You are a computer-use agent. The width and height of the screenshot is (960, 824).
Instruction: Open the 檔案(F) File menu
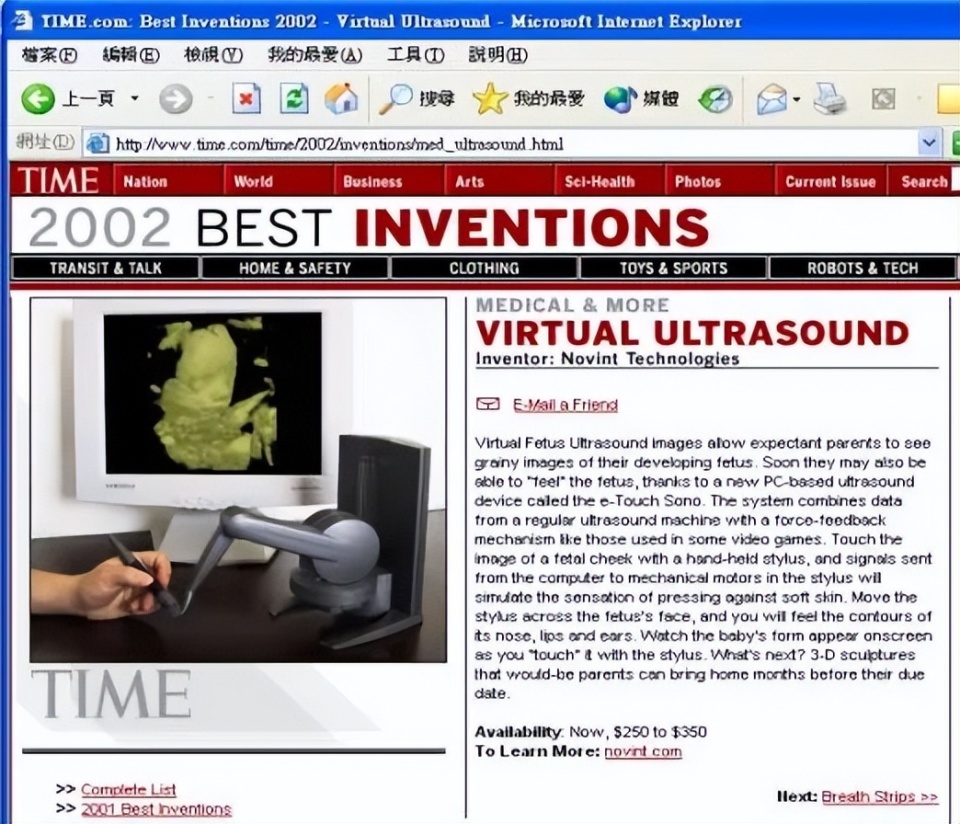[x=49, y=55]
